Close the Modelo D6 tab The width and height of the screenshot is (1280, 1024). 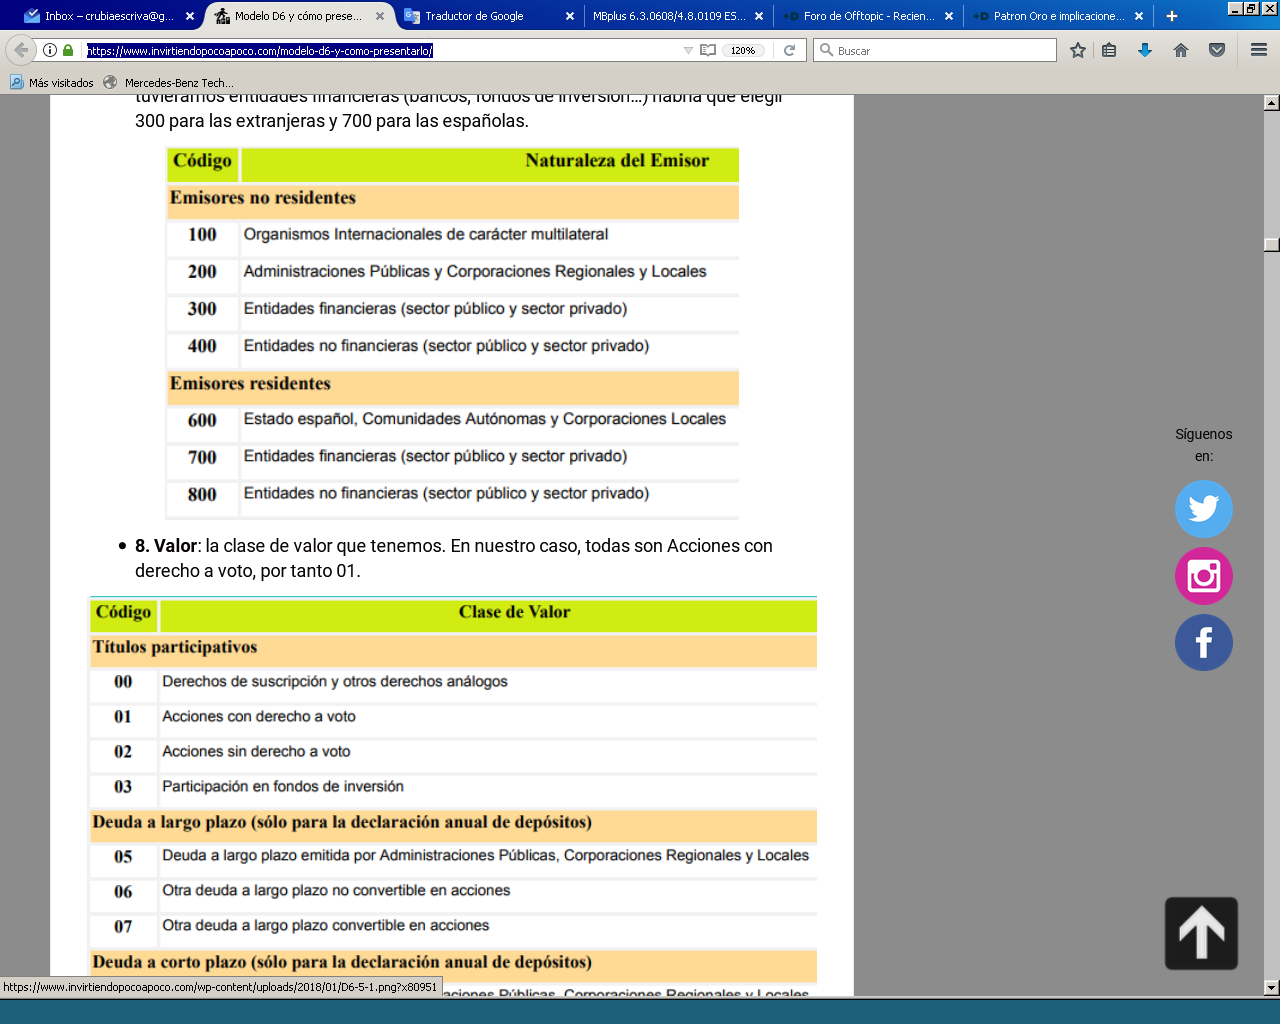pyautogui.click(x=380, y=16)
